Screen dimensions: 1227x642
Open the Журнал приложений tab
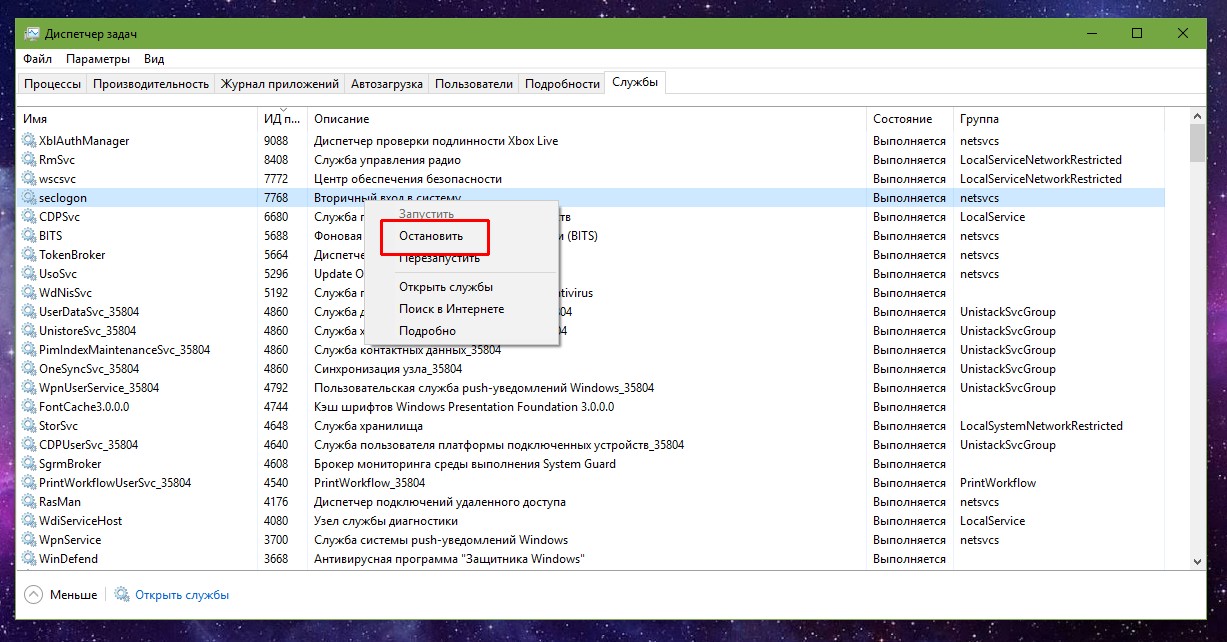click(x=280, y=84)
